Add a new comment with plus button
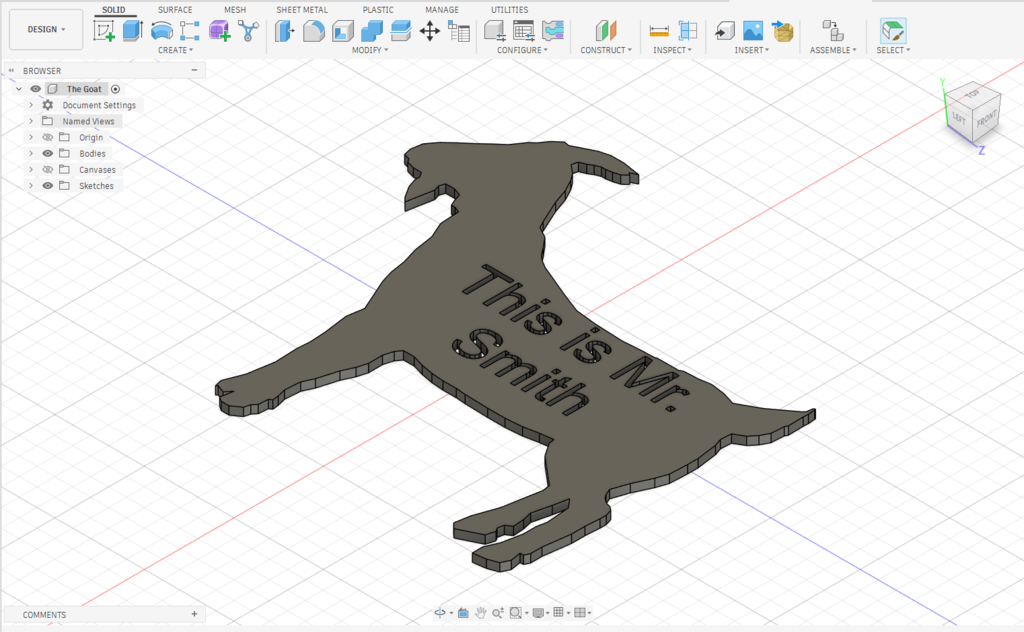Viewport: 1024px width, 632px height. [194, 614]
